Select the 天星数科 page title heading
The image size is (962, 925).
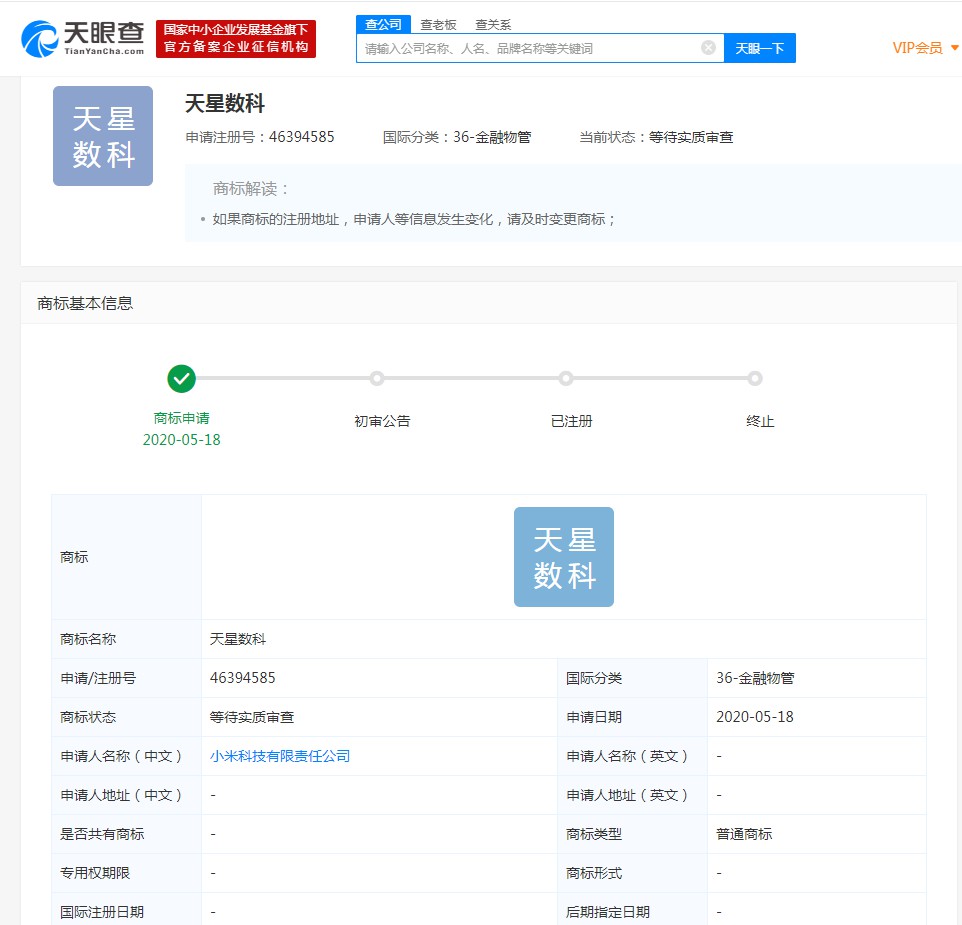tap(225, 103)
